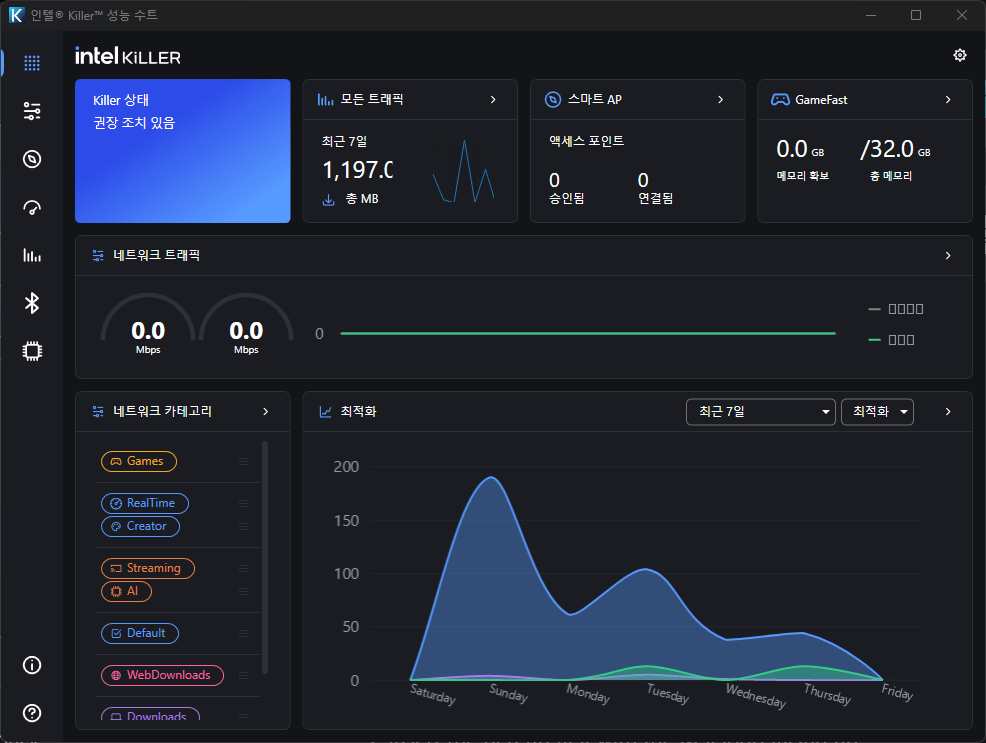This screenshot has height=743, width=986.
Task: Select the Default category tag
Action: coord(140,633)
